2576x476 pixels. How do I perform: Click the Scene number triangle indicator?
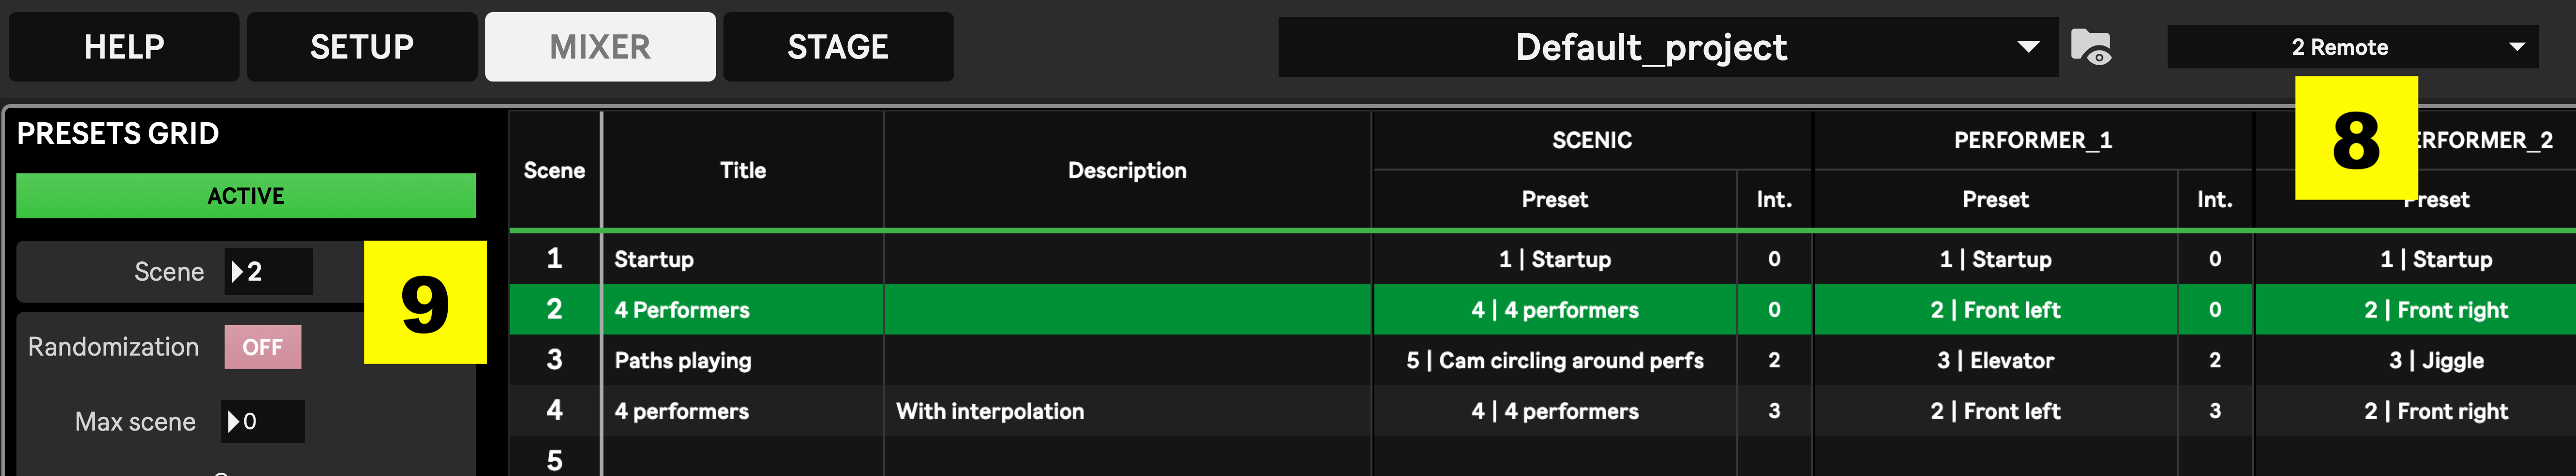[237, 272]
